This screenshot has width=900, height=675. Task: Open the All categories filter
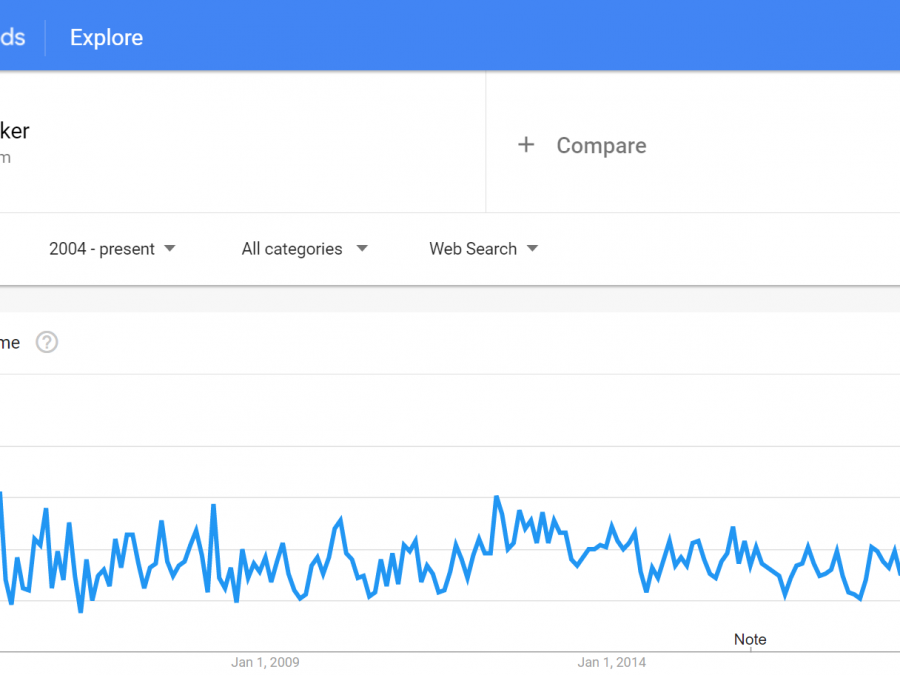291,249
